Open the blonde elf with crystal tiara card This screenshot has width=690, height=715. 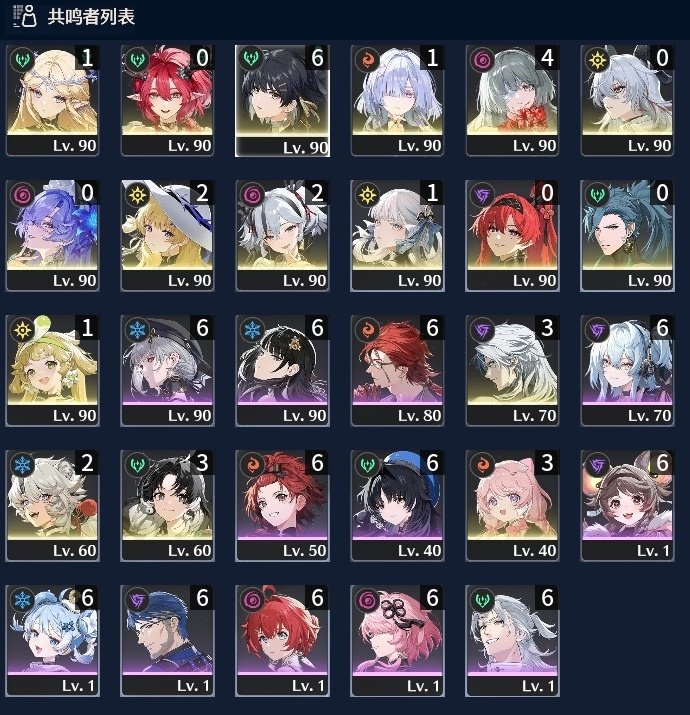tap(52, 100)
